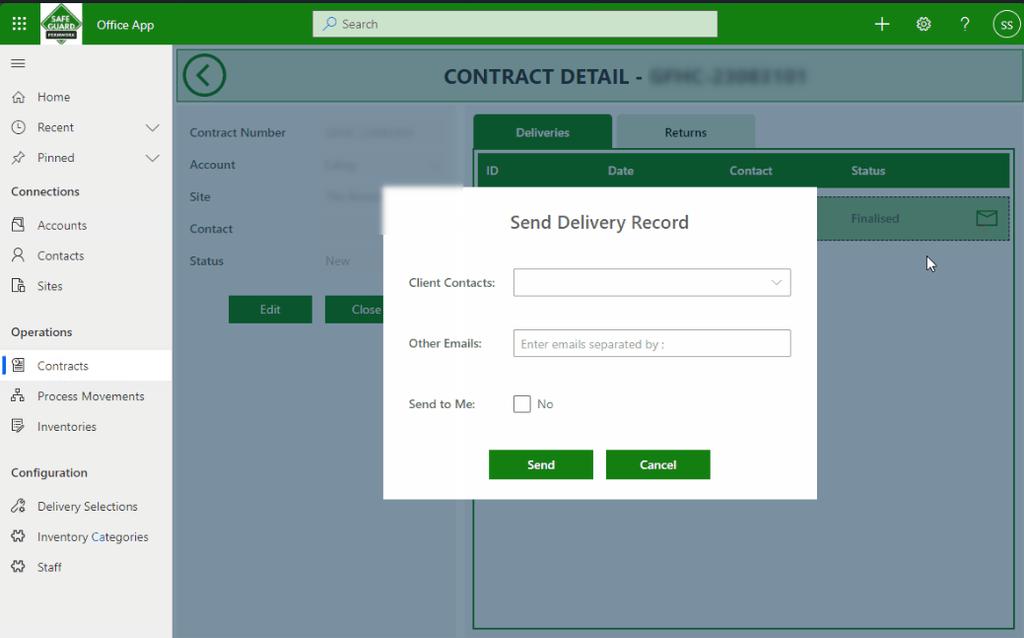This screenshot has height=638, width=1024.
Task: Click the back arrow circle icon
Action: click(x=204, y=75)
